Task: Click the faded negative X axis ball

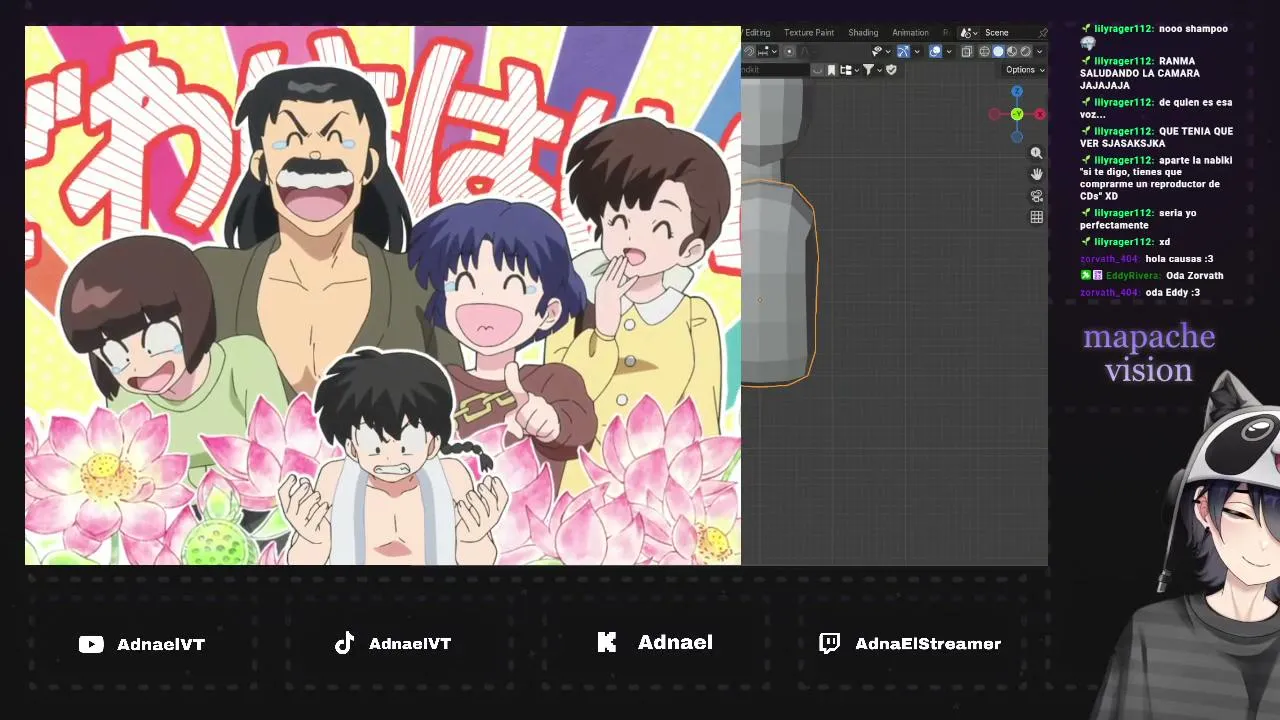Action: 994,114
